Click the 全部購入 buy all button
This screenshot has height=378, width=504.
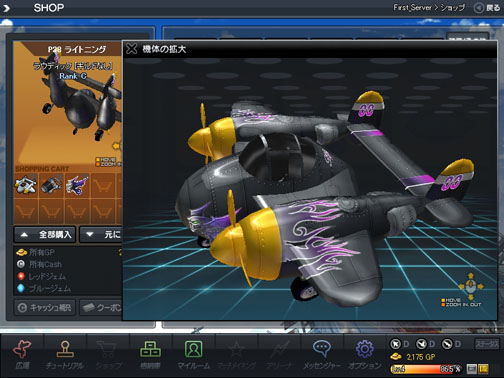click(x=45, y=235)
